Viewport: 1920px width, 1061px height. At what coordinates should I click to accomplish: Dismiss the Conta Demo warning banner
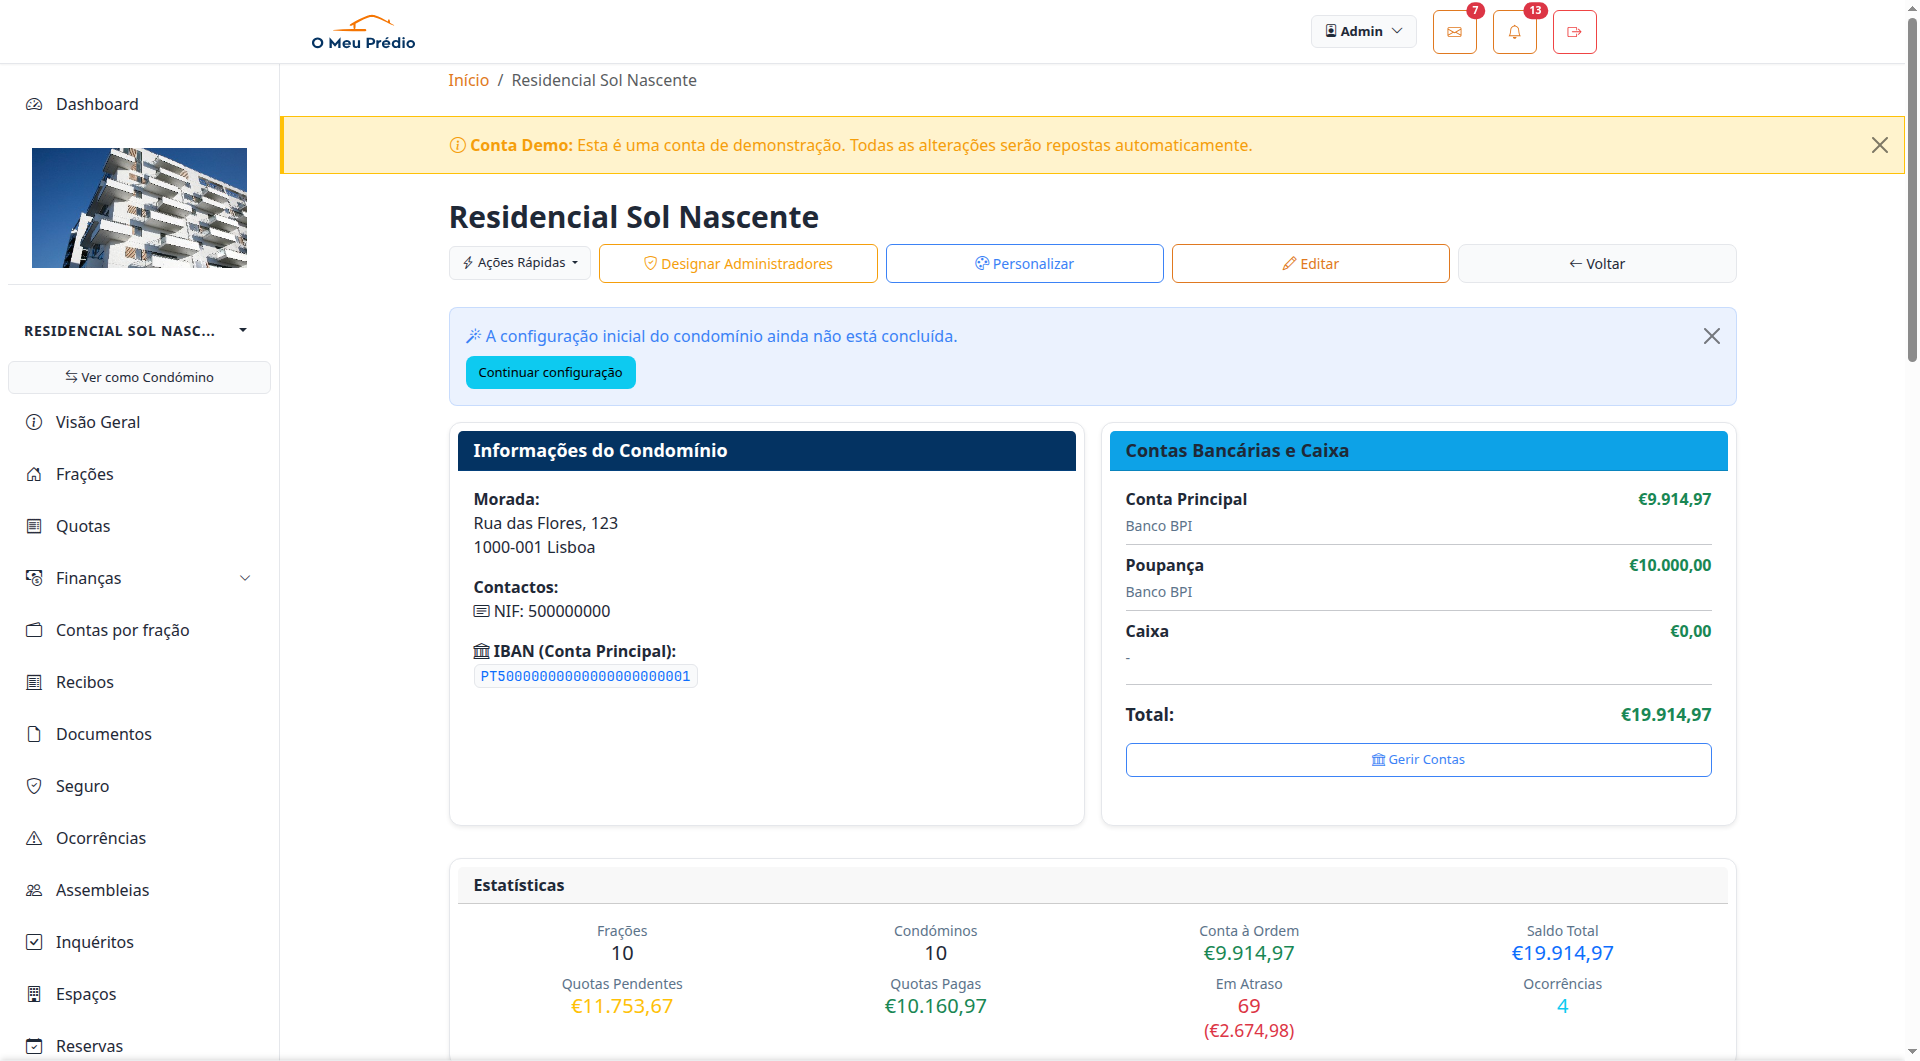click(1879, 145)
